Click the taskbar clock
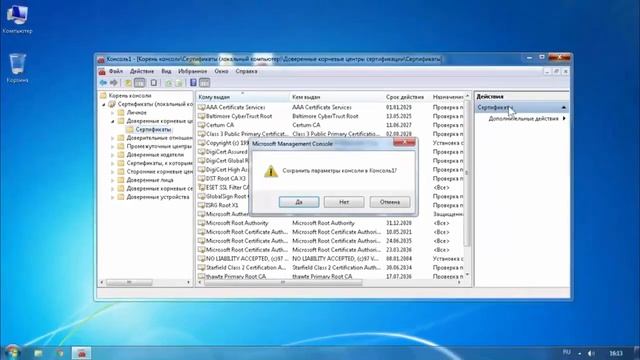640x360 pixels. pyautogui.click(x=616, y=353)
